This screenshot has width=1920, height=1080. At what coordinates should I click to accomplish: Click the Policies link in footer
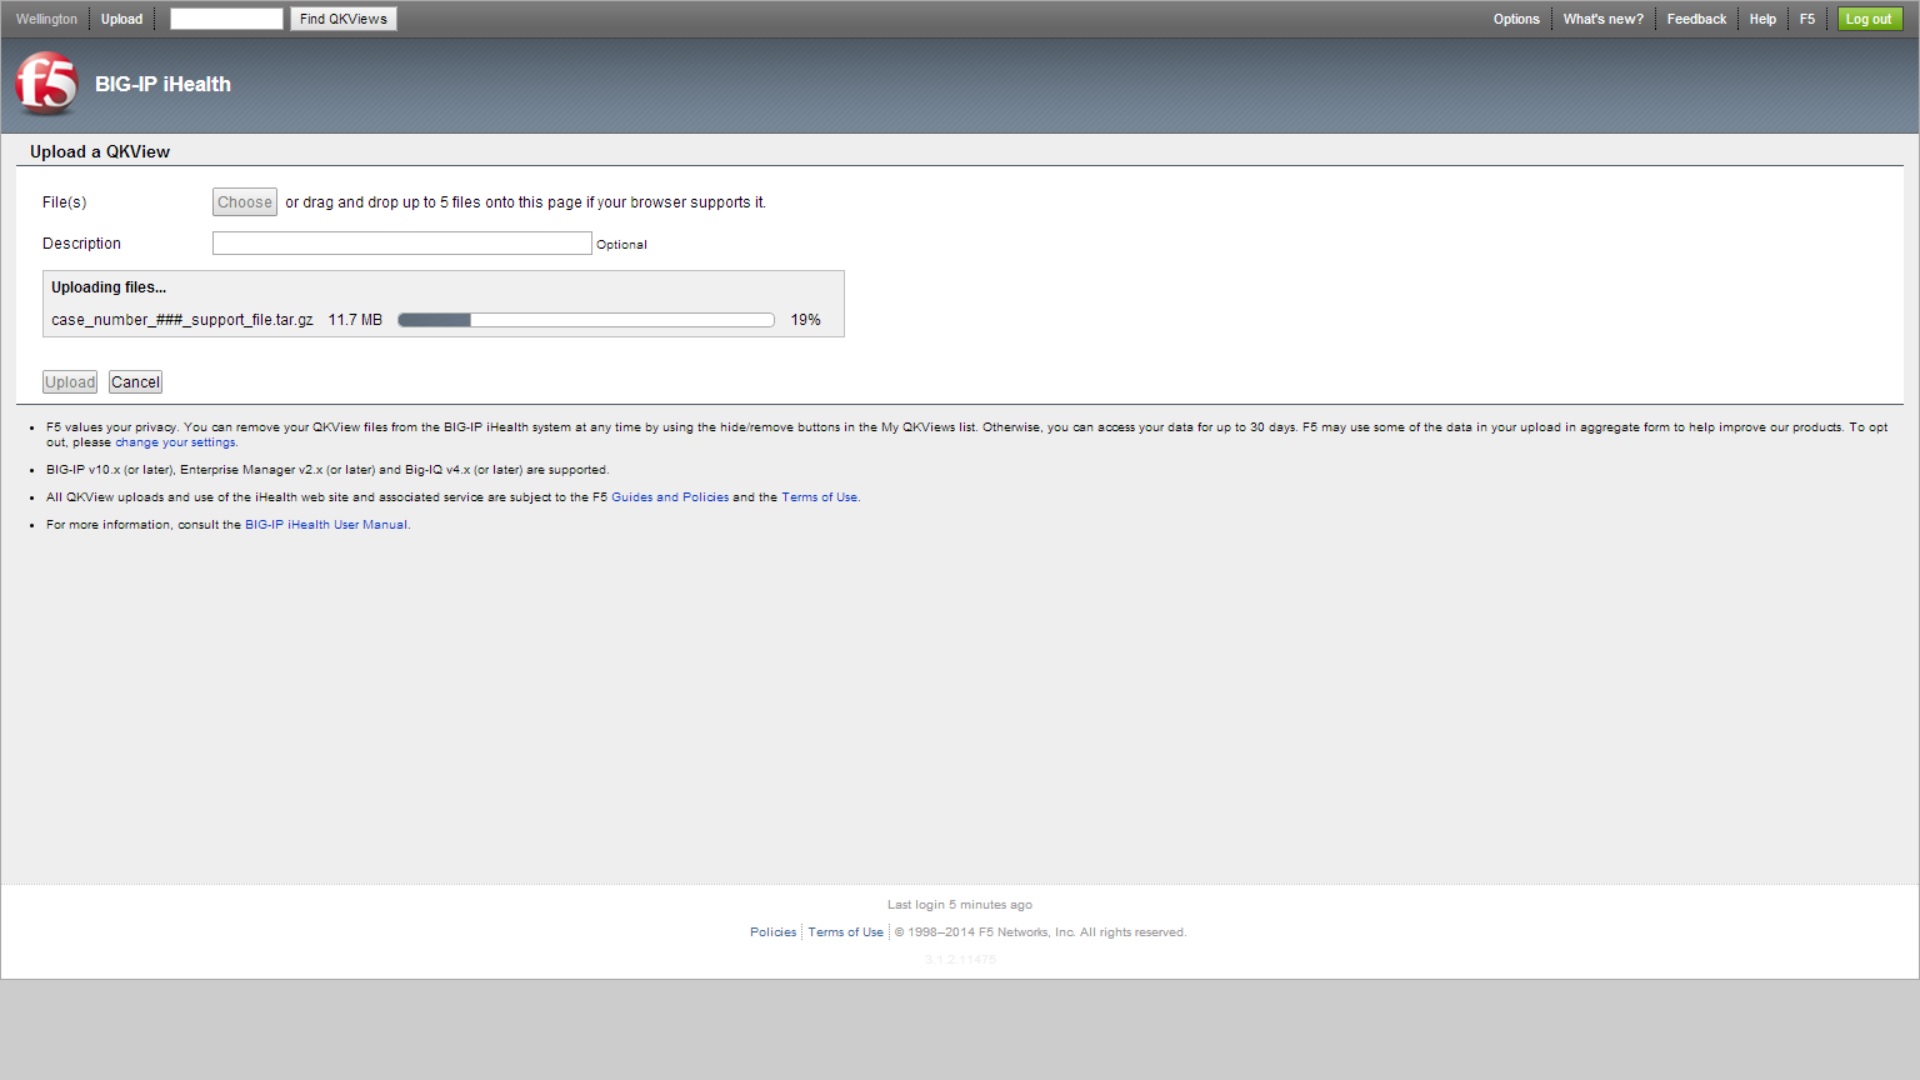click(773, 932)
